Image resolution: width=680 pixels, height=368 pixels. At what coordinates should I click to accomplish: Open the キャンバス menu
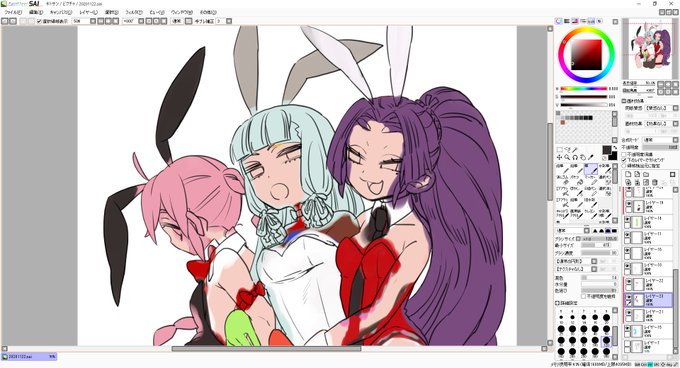[61, 12]
